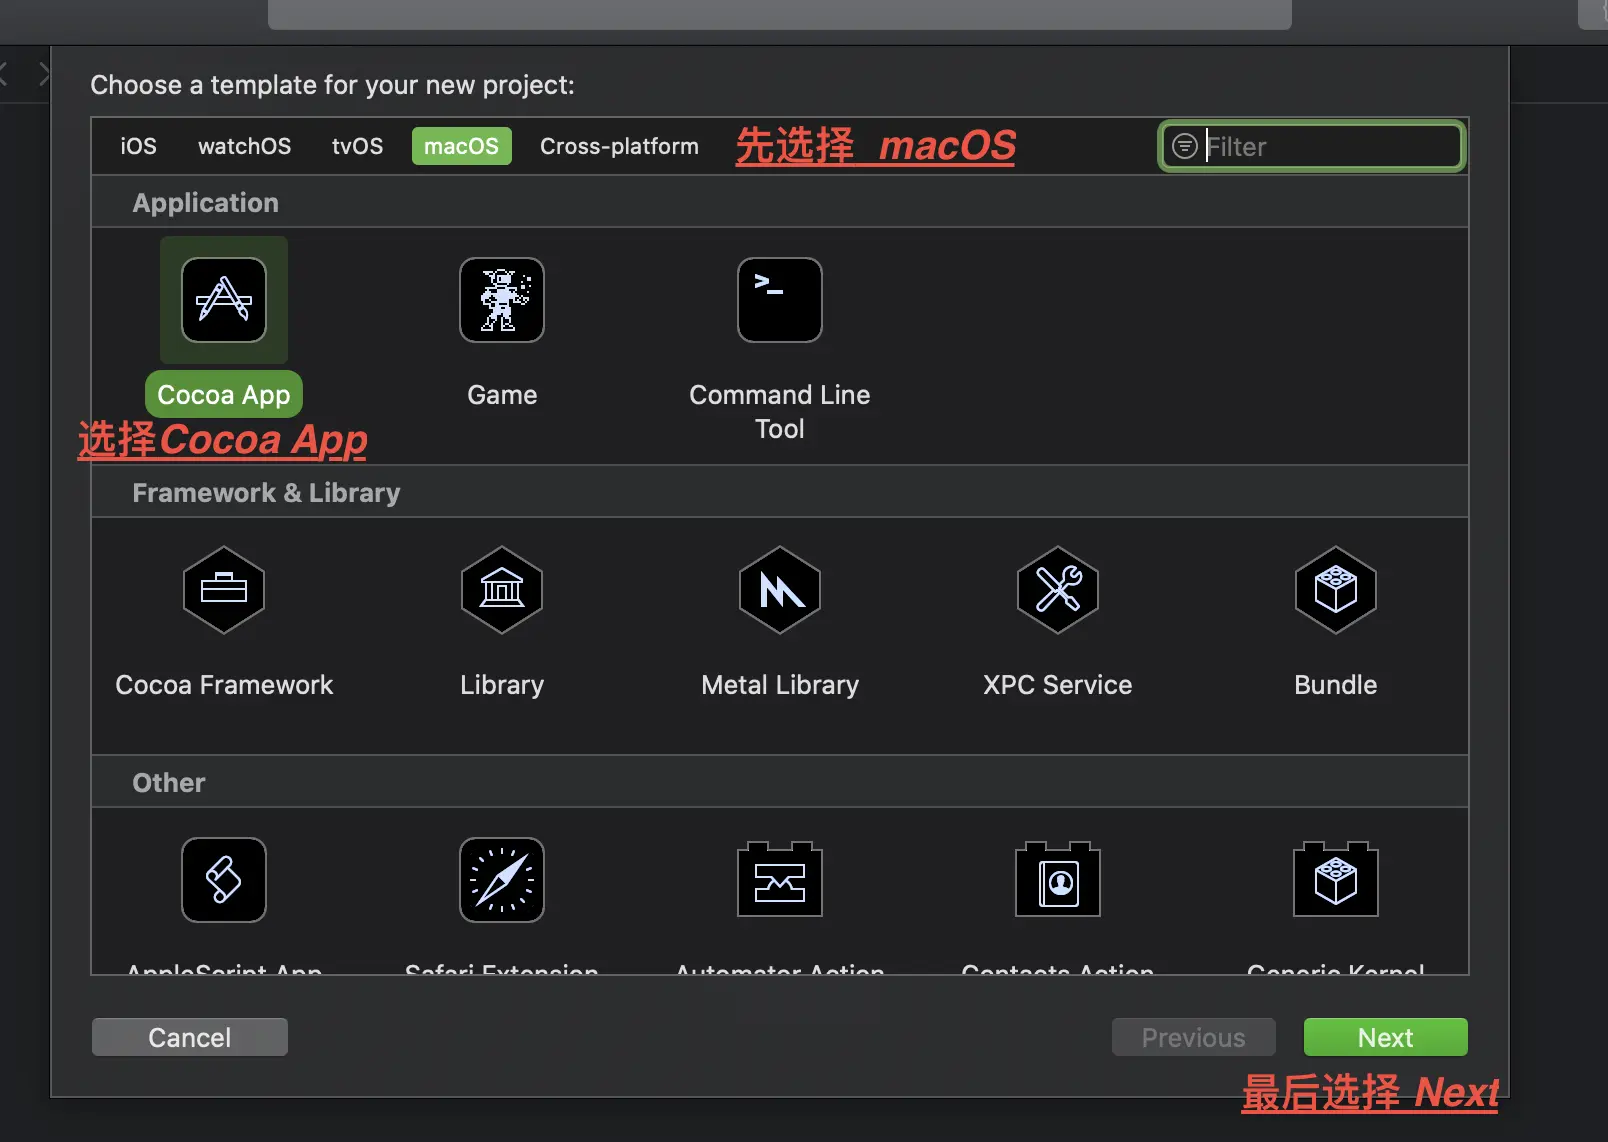Click the Next button
Image resolution: width=1608 pixels, height=1142 pixels.
point(1386,1037)
